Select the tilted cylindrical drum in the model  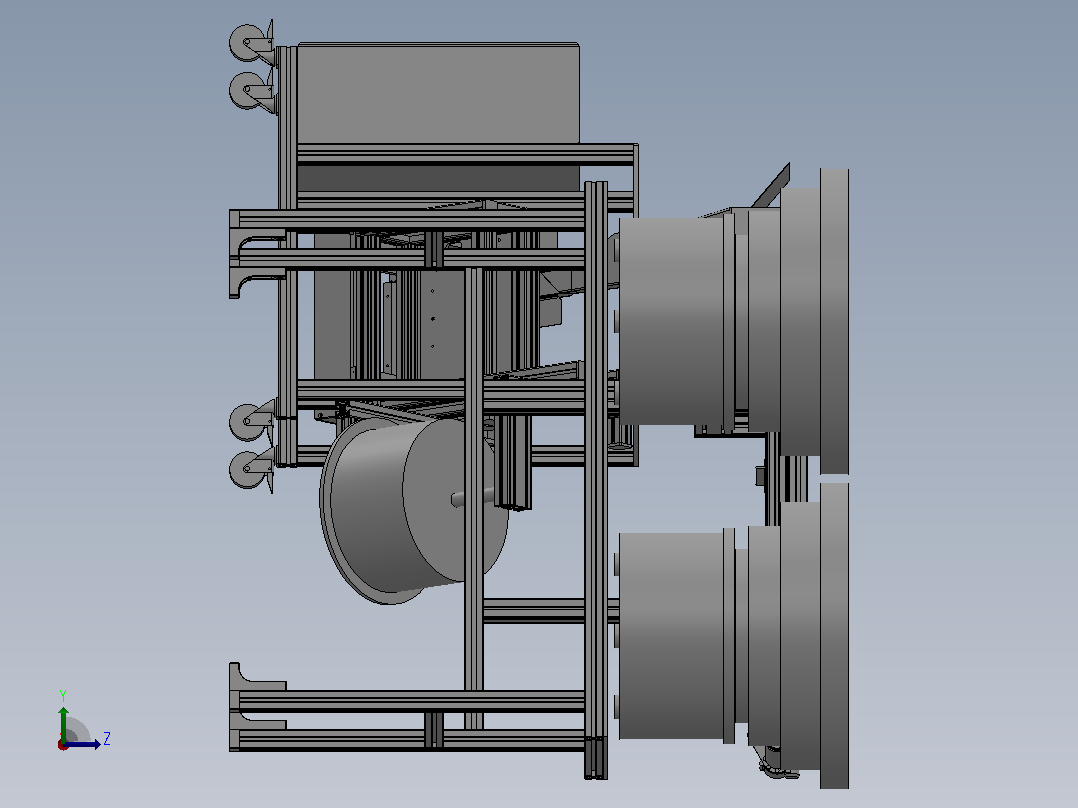(x=413, y=510)
